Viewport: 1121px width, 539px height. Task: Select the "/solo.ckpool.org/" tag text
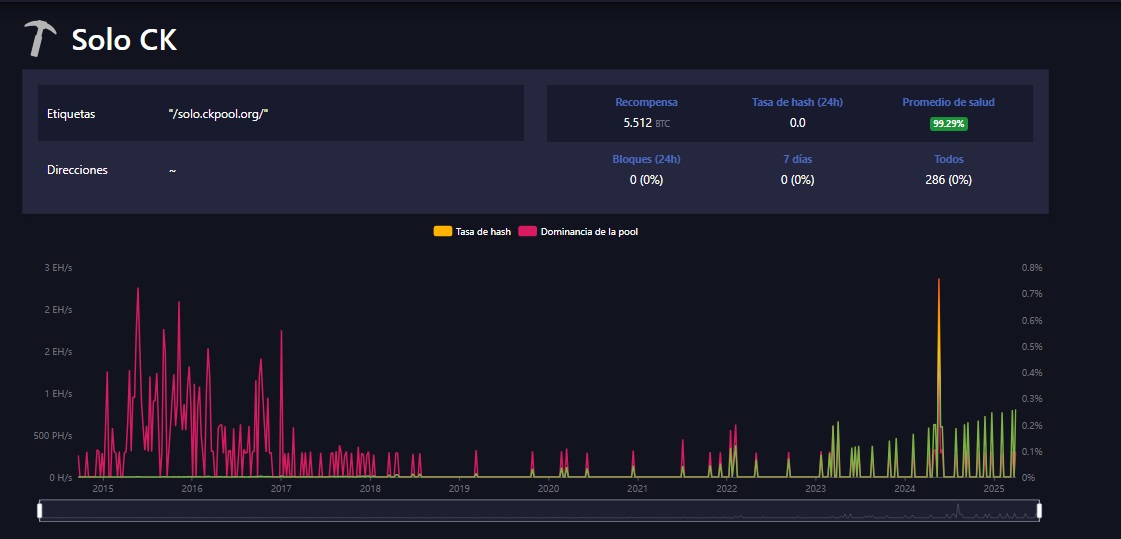point(218,114)
